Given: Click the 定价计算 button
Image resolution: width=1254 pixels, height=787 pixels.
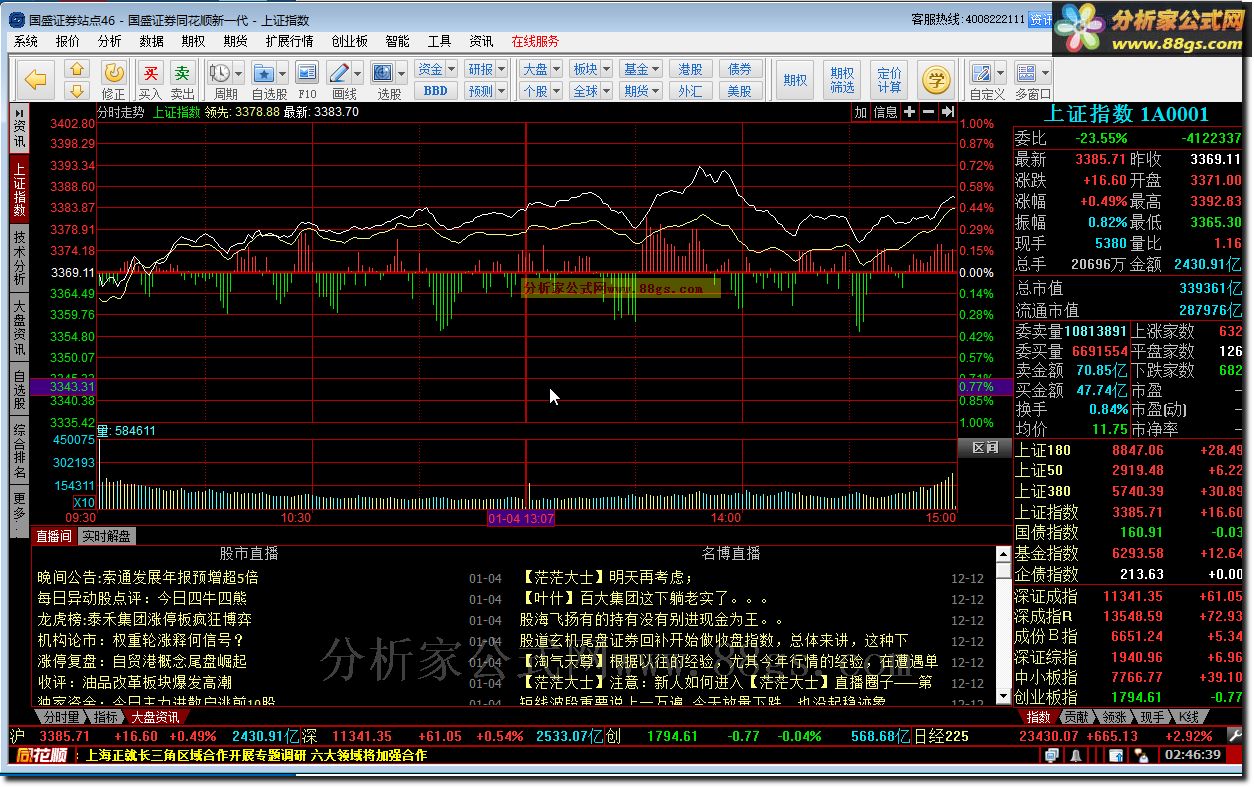Looking at the screenshot, I should tap(889, 80).
